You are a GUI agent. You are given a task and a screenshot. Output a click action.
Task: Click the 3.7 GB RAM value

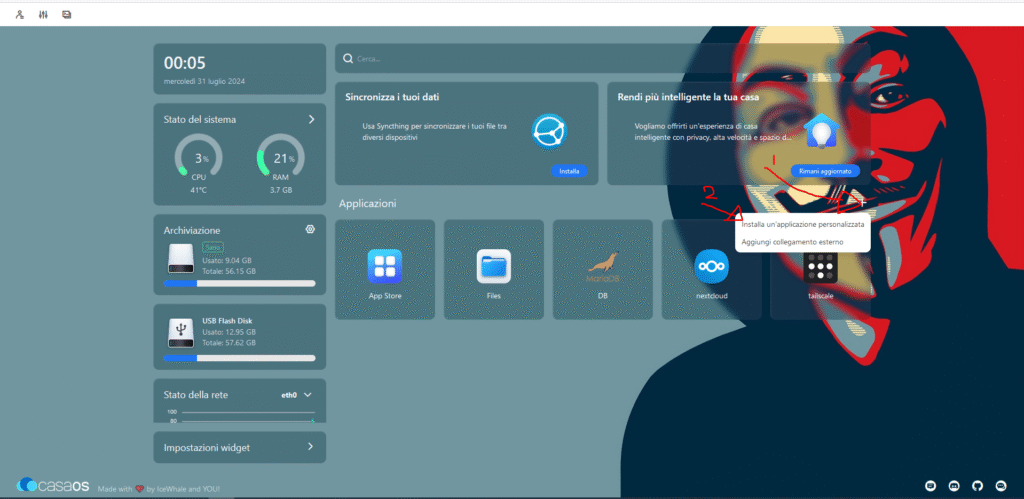281,190
